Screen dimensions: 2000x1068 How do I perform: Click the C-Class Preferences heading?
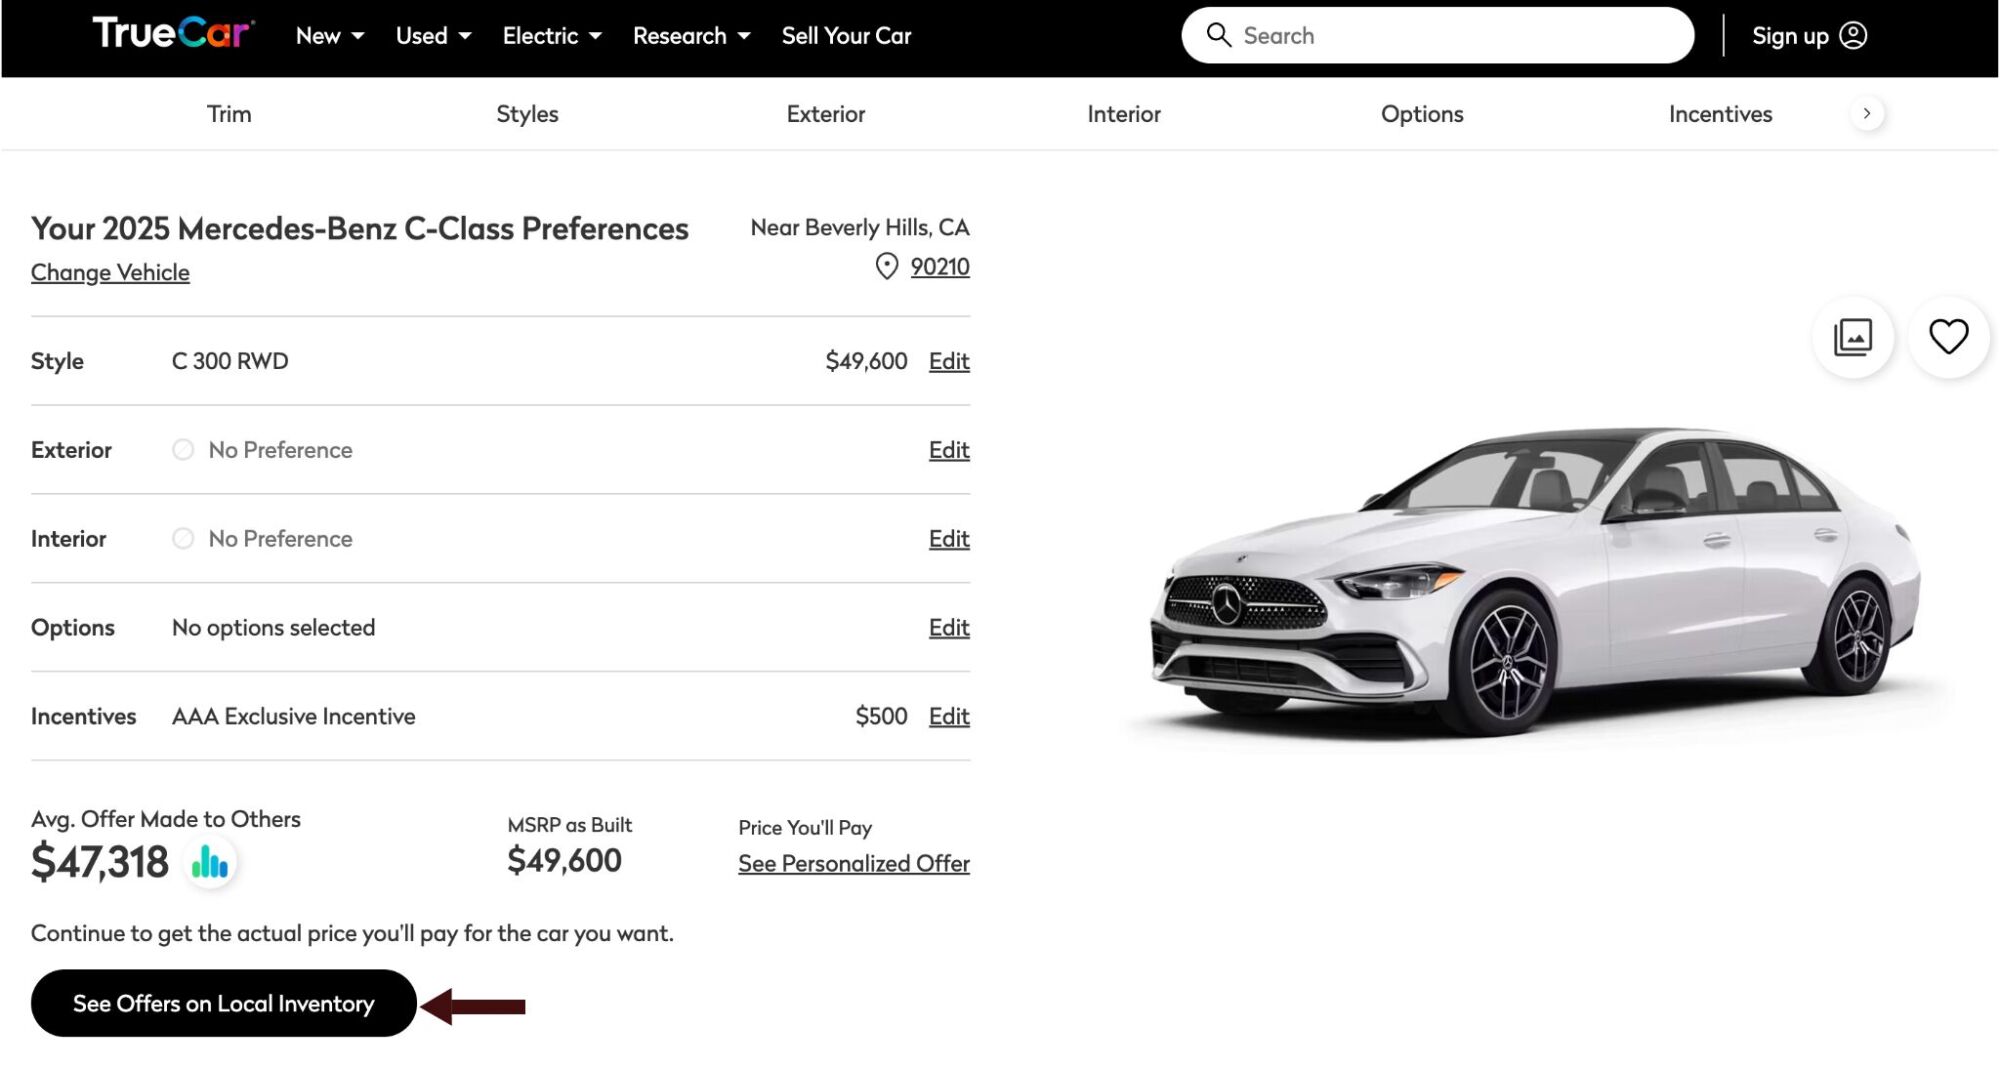[x=360, y=229]
